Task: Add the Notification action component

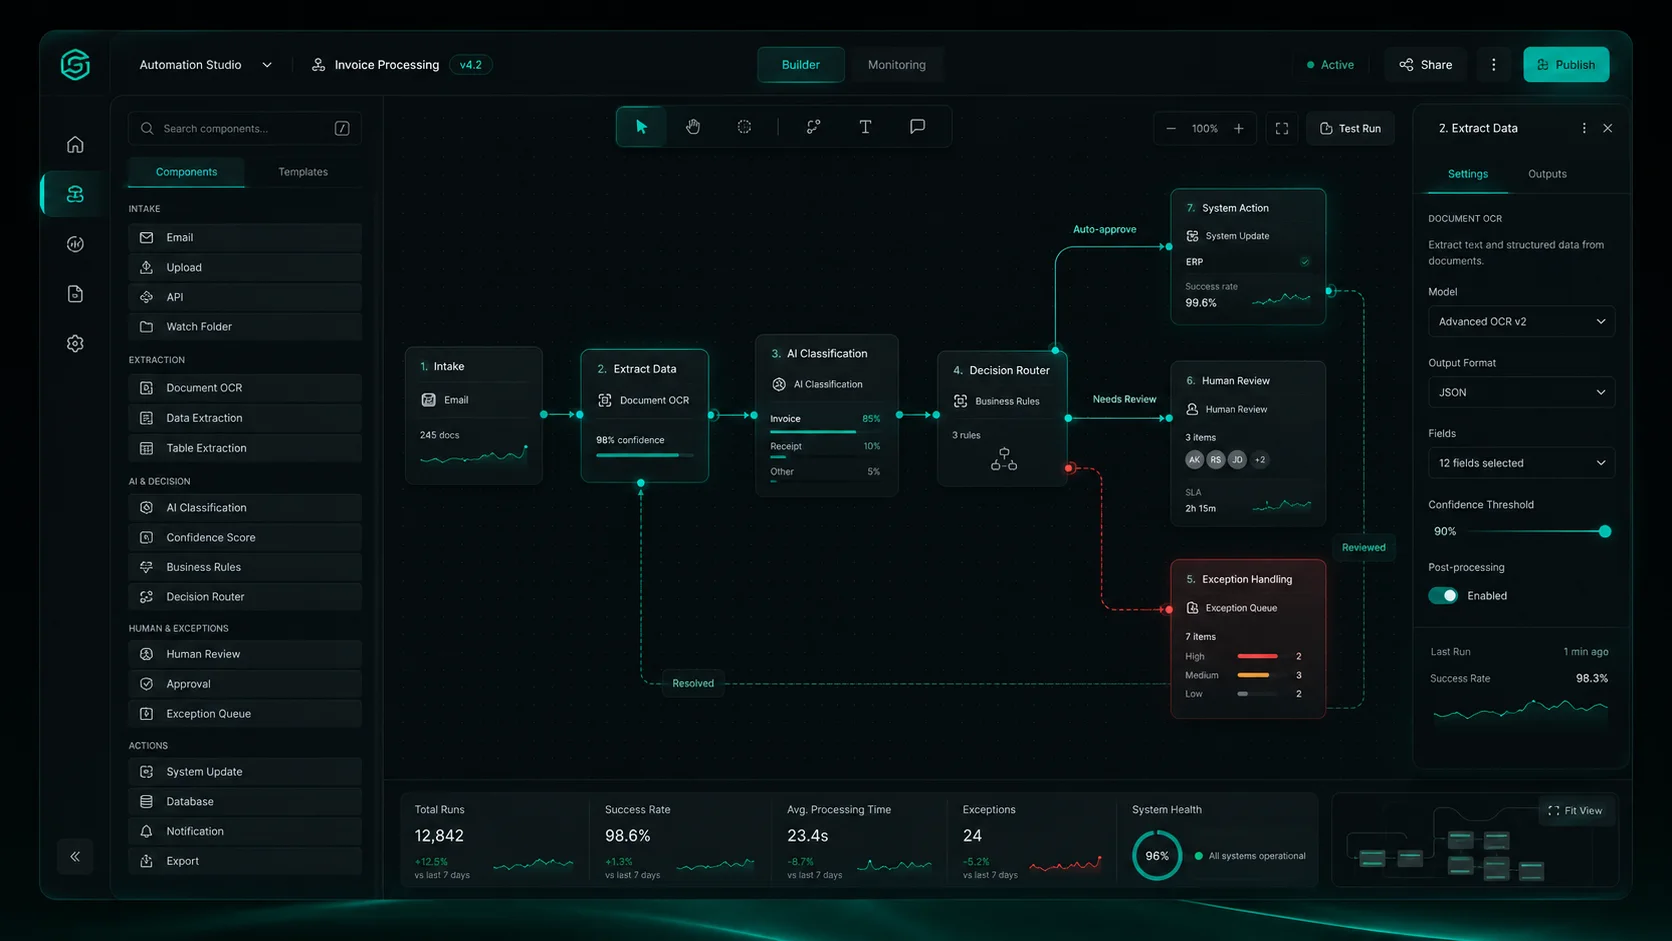Action: pyautogui.click(x=245, y=831)
